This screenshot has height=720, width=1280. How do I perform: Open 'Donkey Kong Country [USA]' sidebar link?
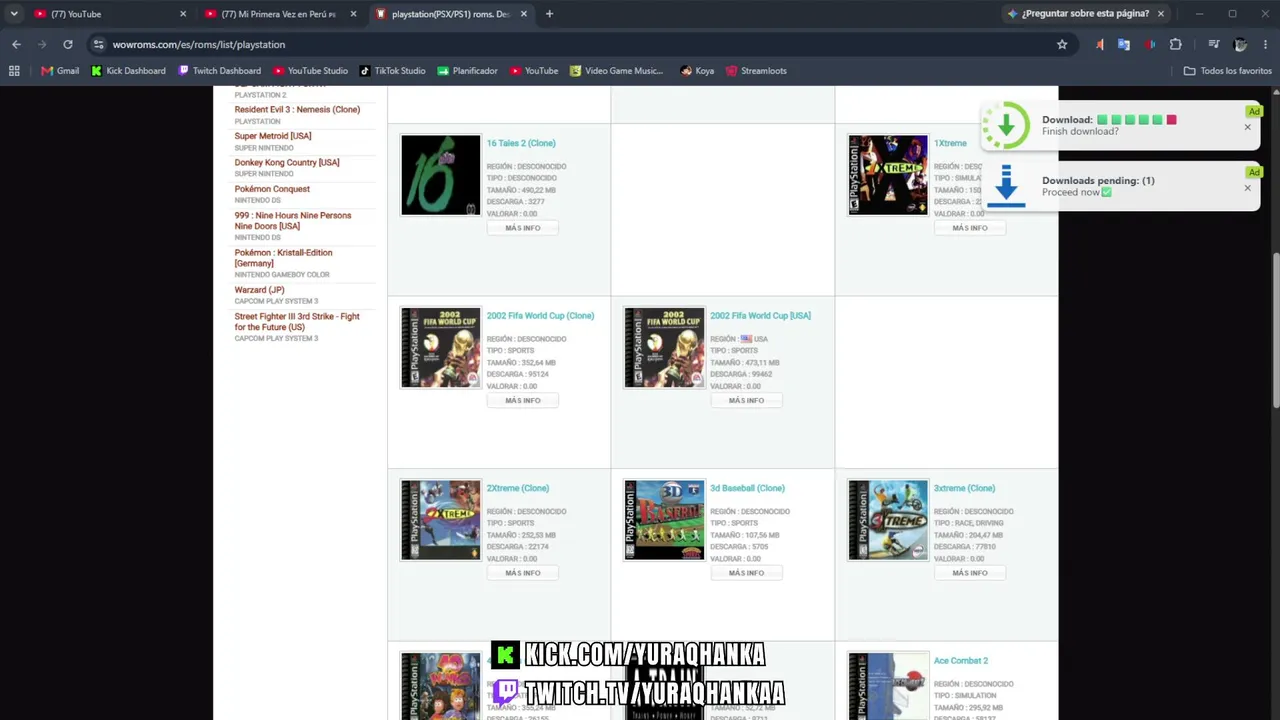click(x=287, y=163)
